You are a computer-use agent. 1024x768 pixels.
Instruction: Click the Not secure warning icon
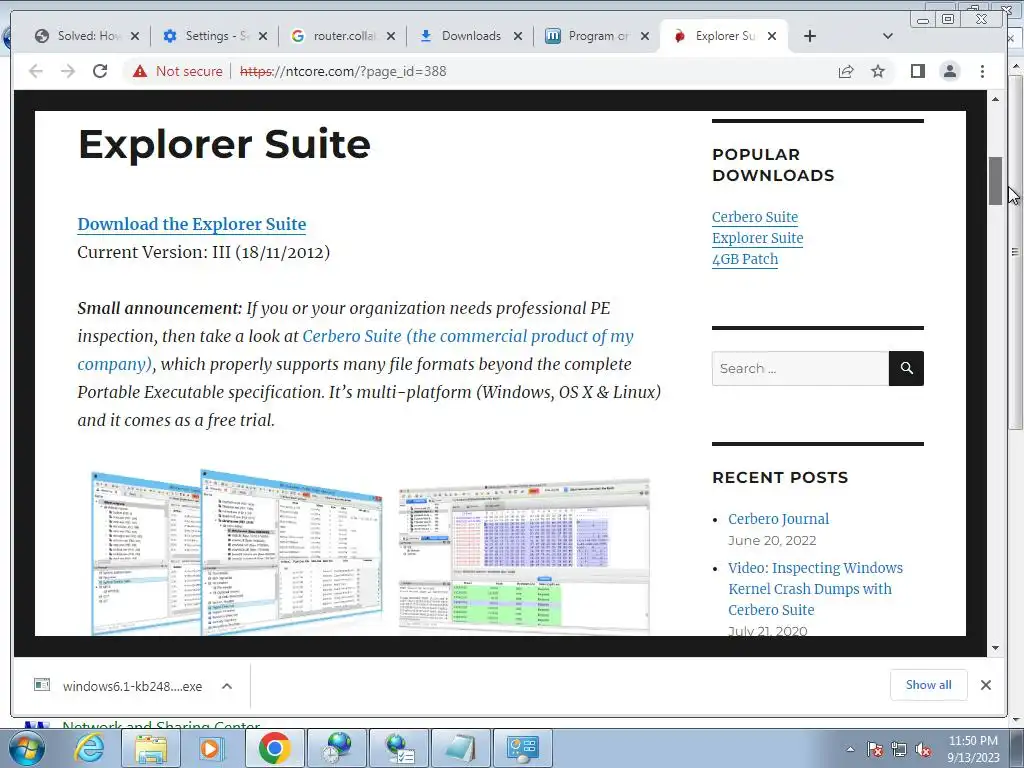coord(140,71)
